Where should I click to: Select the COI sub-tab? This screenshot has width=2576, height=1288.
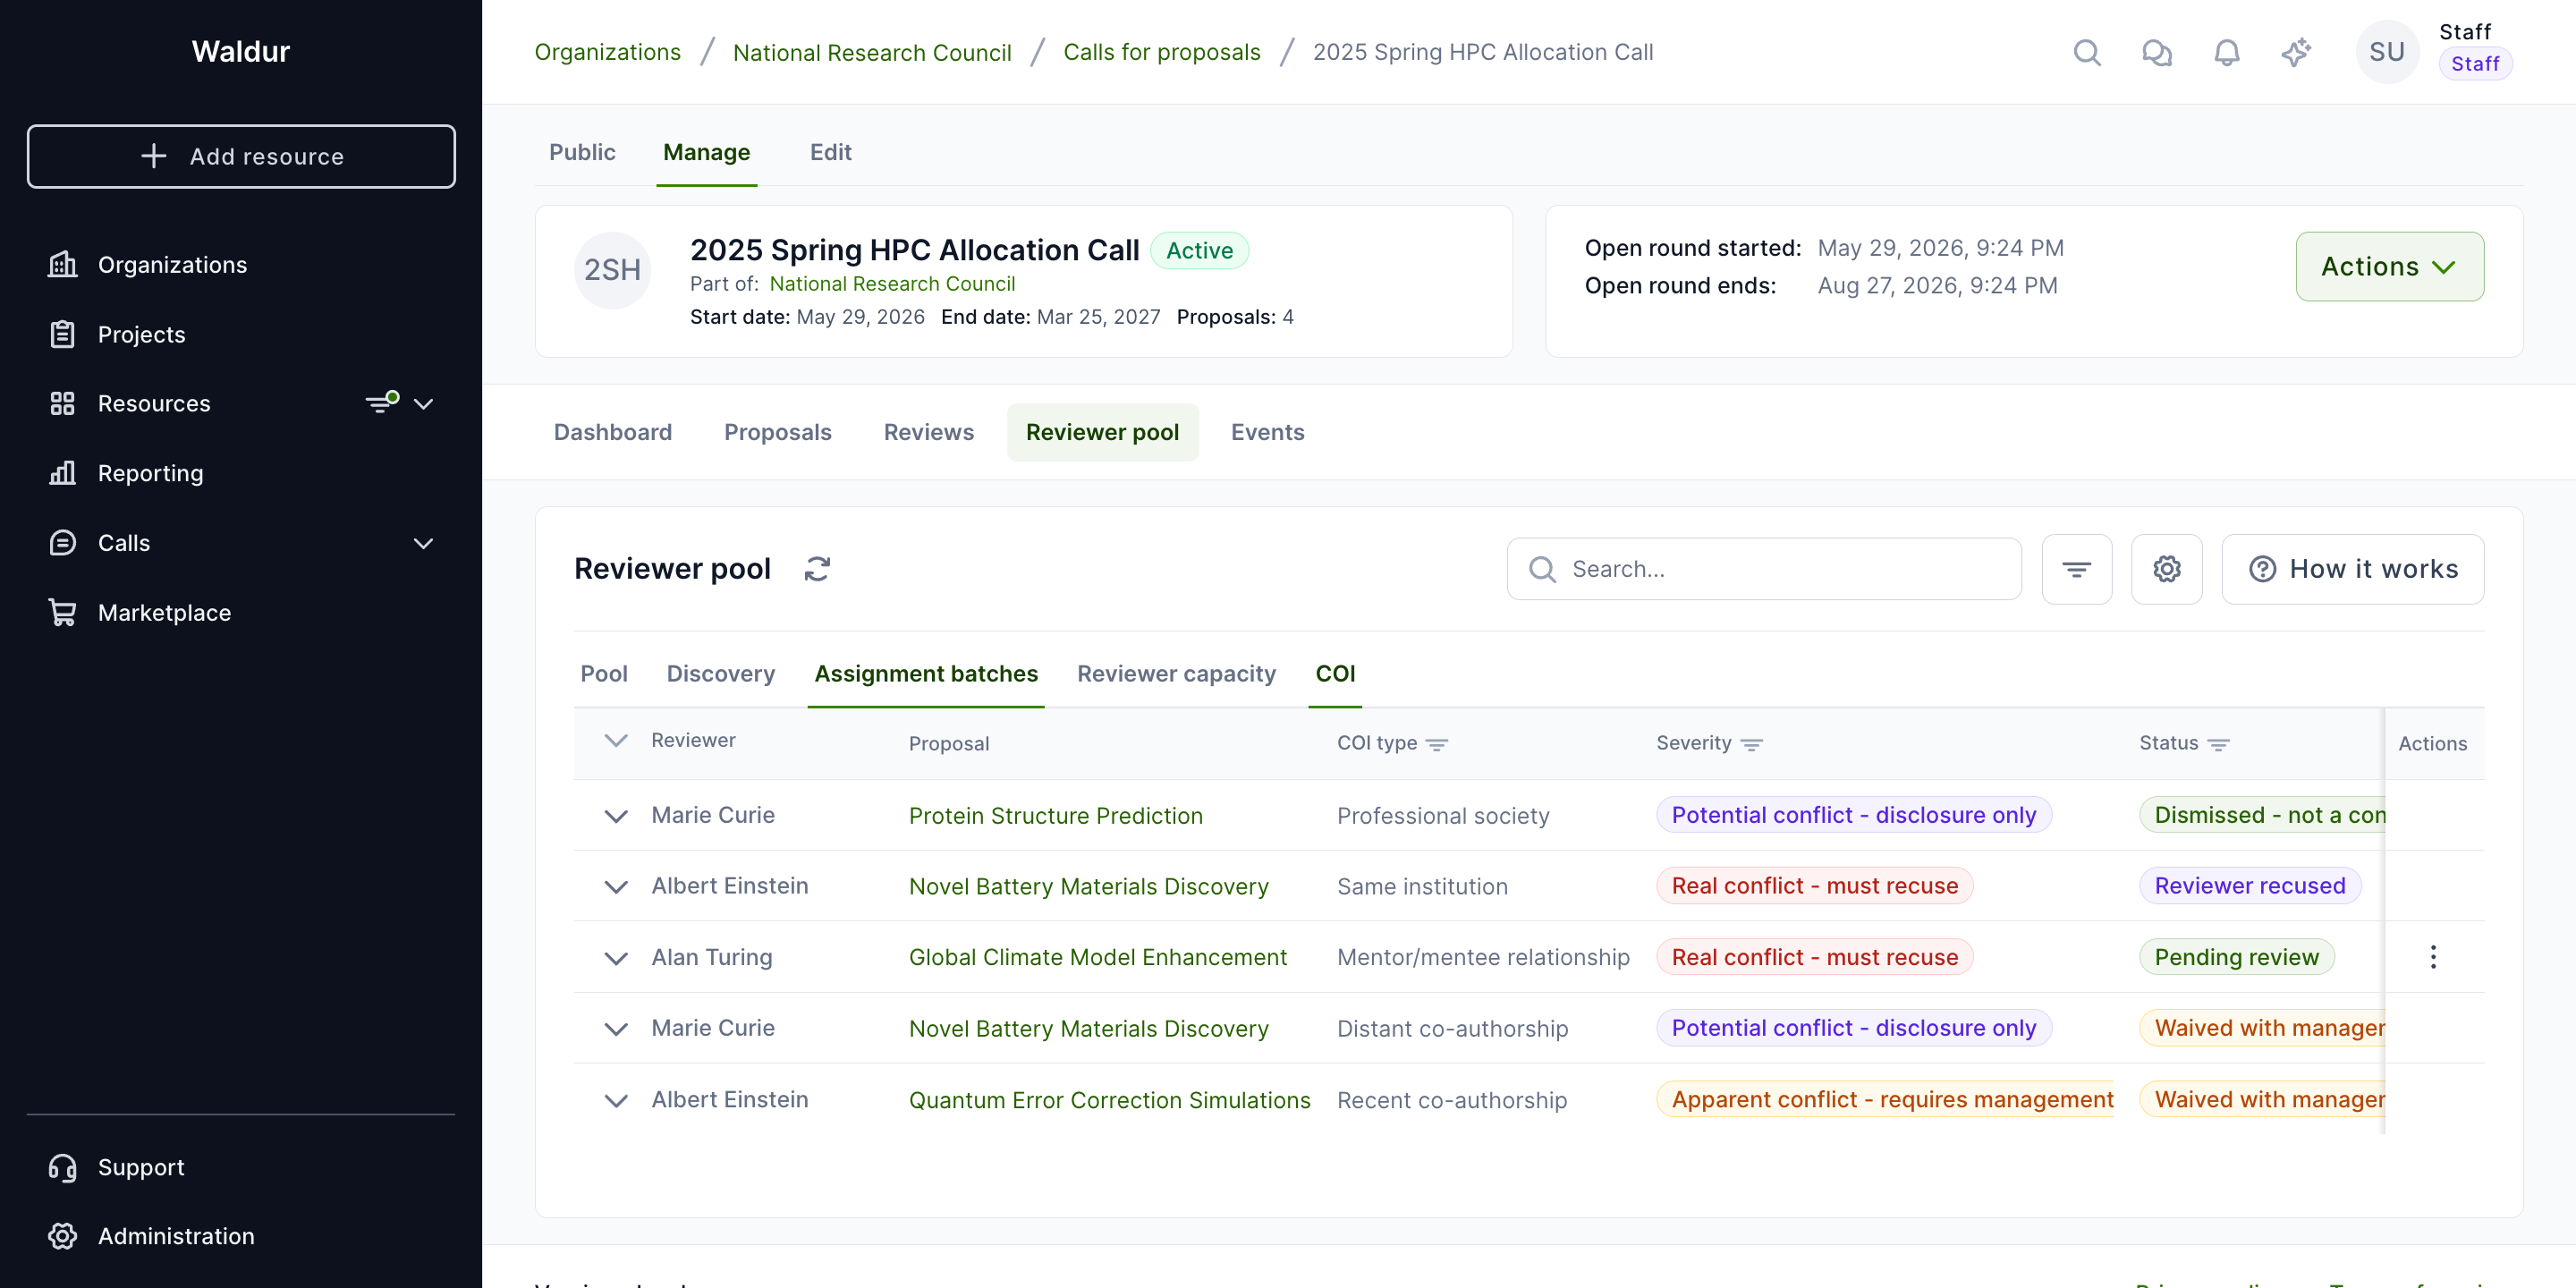pos(1335,674)
